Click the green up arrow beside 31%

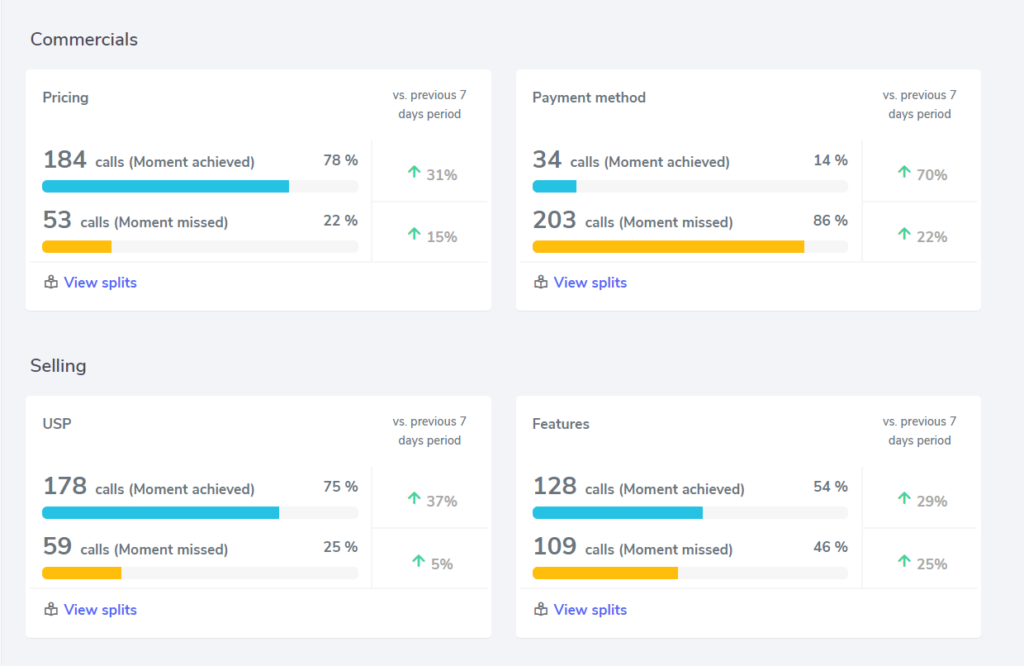pos(414,172)
